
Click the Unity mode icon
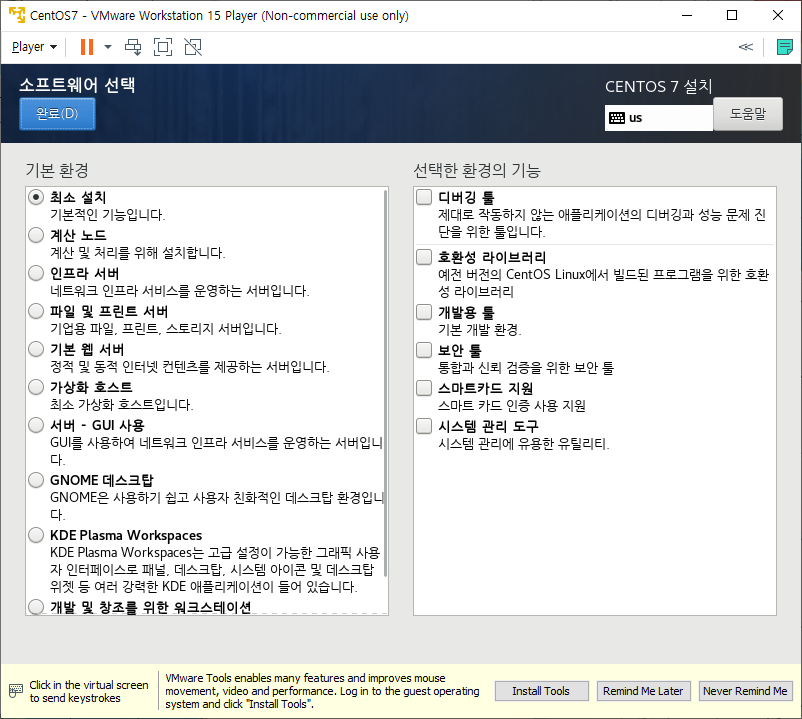tap(193, 47)
